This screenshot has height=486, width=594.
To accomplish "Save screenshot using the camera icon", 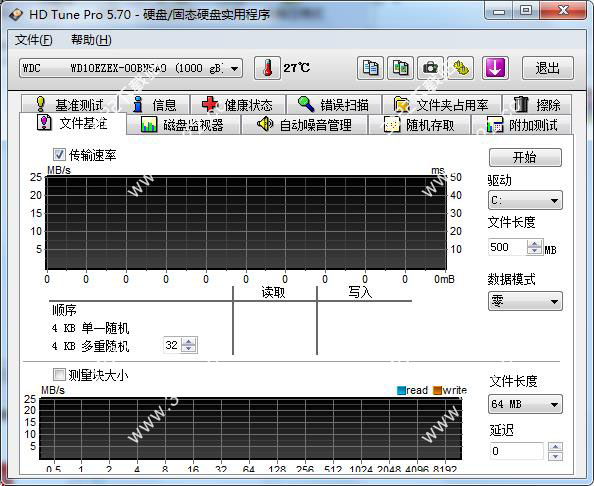I will [430, 68].
